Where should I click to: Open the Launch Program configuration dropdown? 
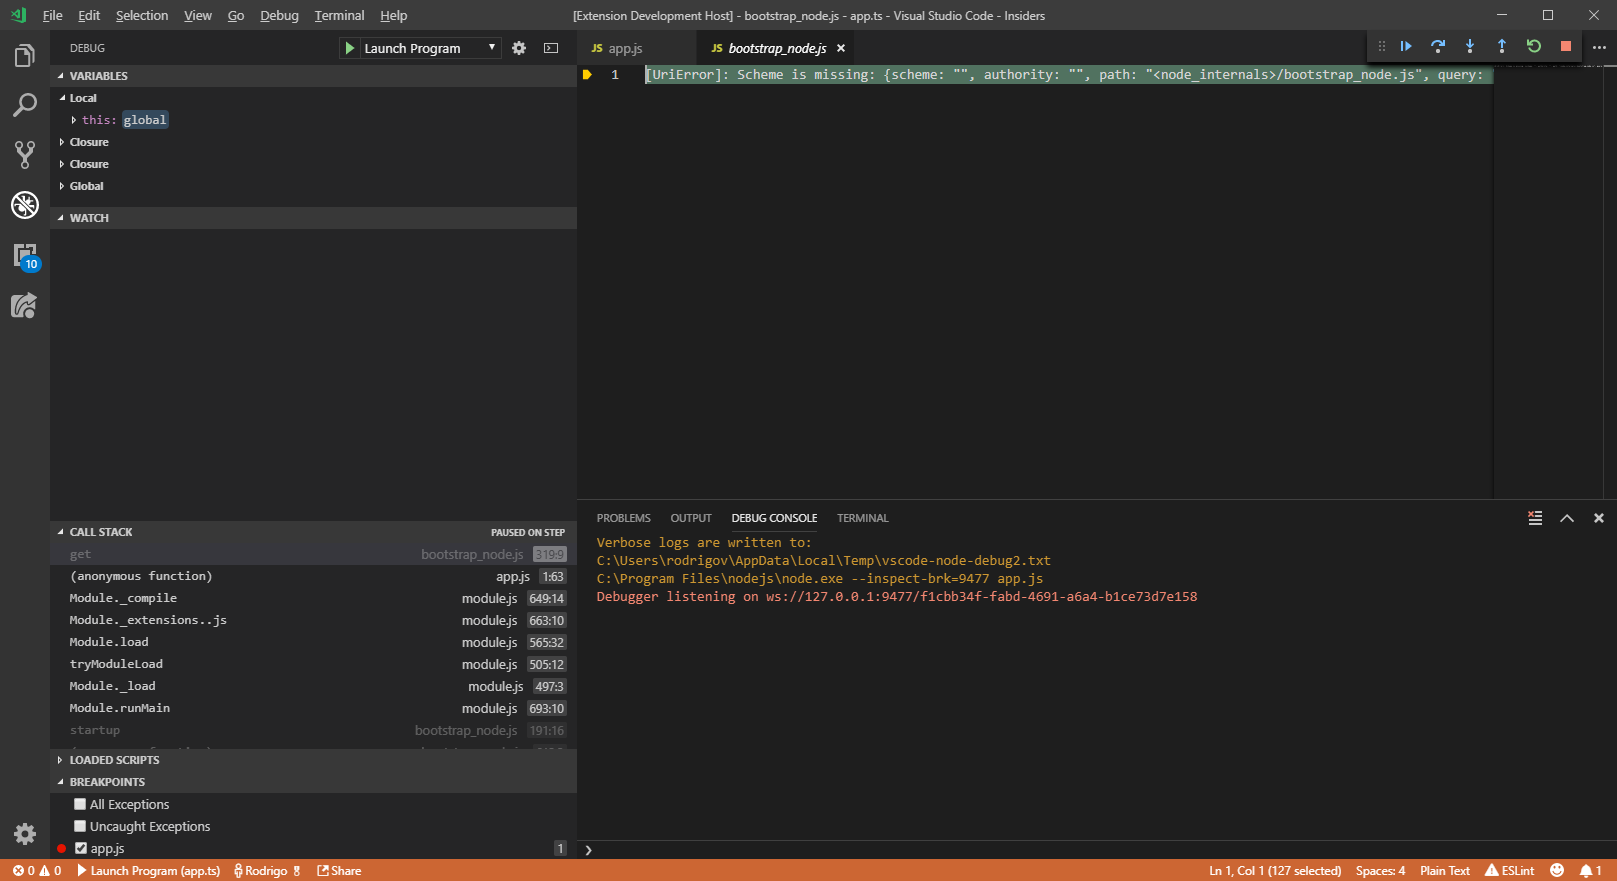pos(430,48)
